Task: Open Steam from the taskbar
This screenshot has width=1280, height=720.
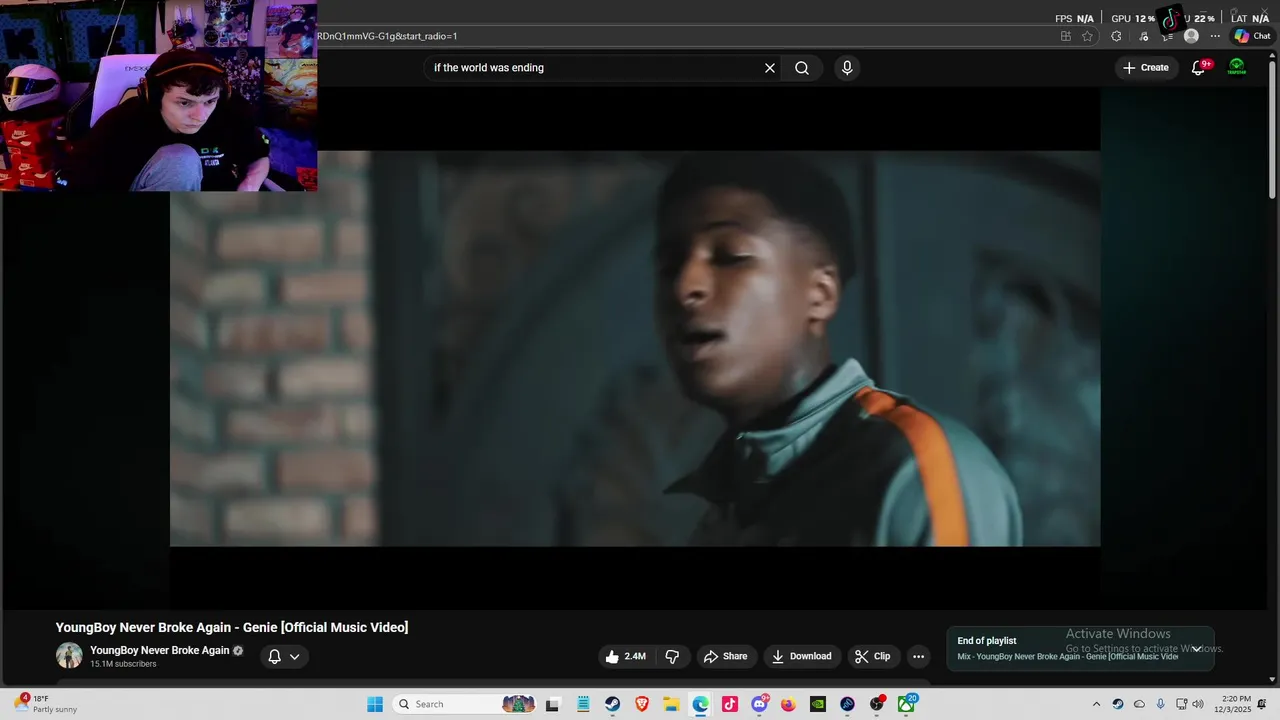Action: pyautogui.click(x=612, y=704)
